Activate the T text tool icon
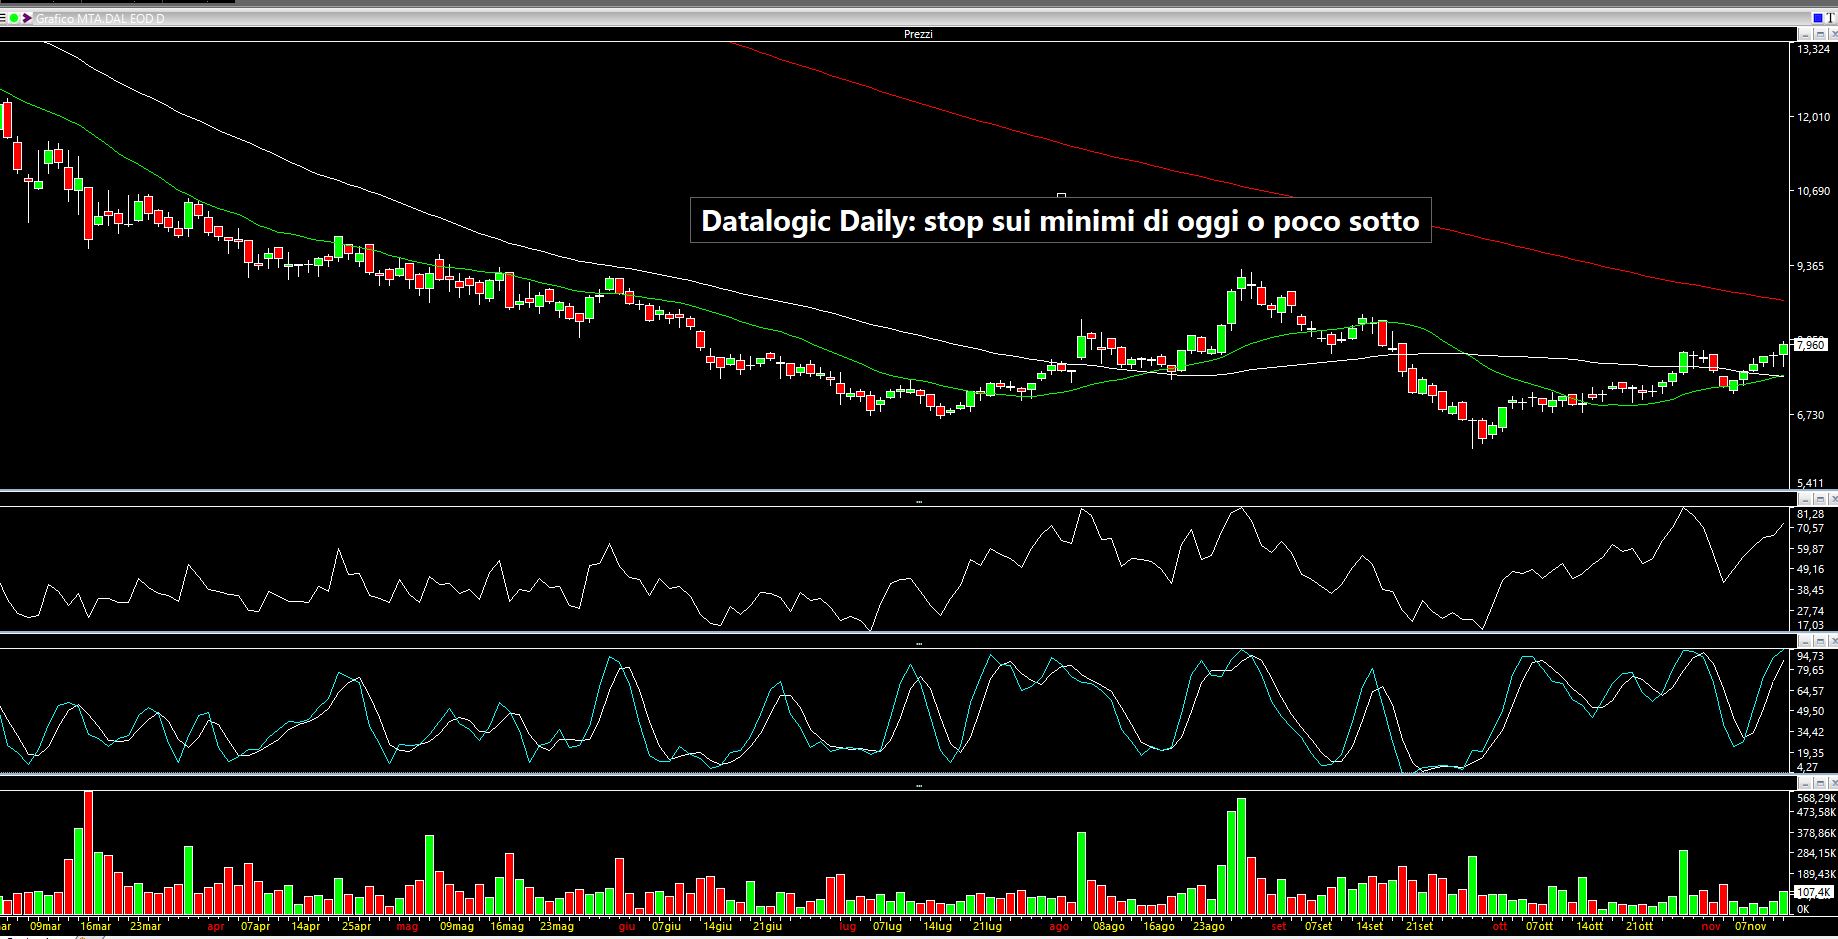The width and height of the screenshot is (1838, 939). click(1831, 18)
